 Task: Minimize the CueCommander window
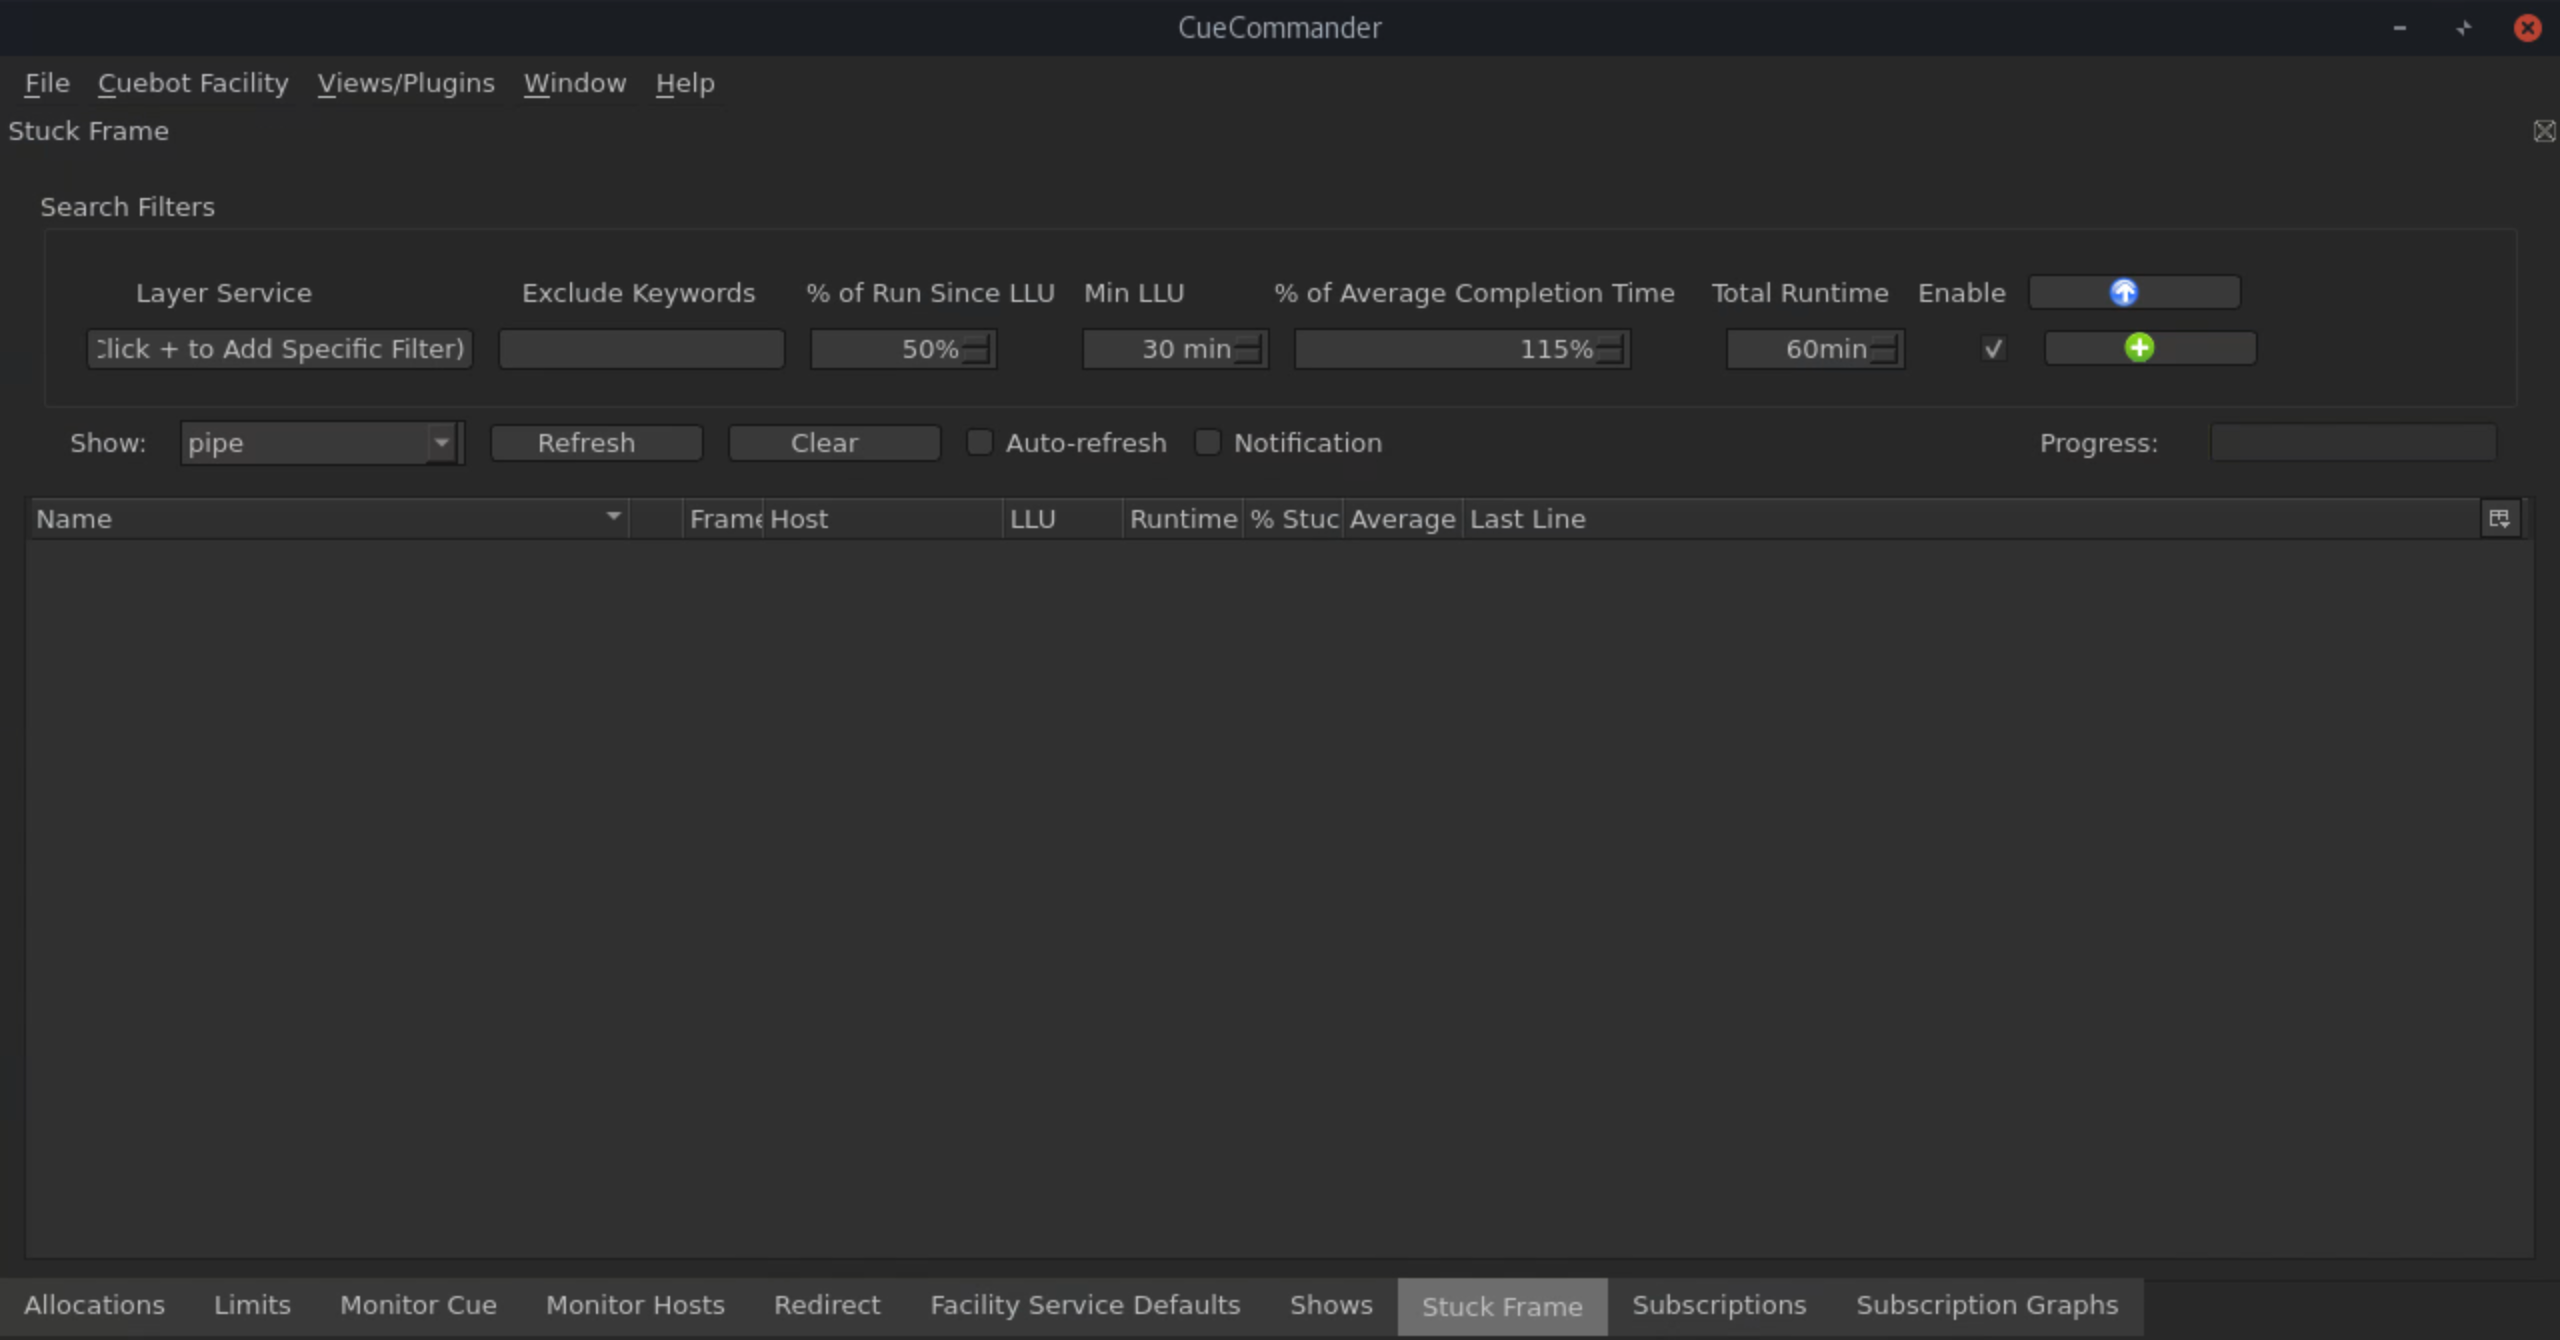pos(2399,28)
